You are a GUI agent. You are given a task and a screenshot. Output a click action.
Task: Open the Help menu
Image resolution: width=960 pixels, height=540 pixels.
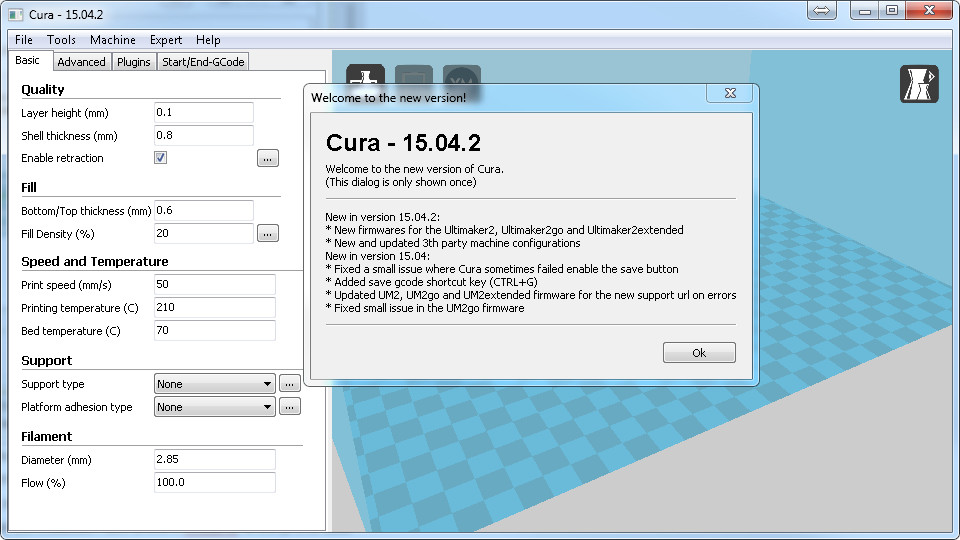click(208, 40)
